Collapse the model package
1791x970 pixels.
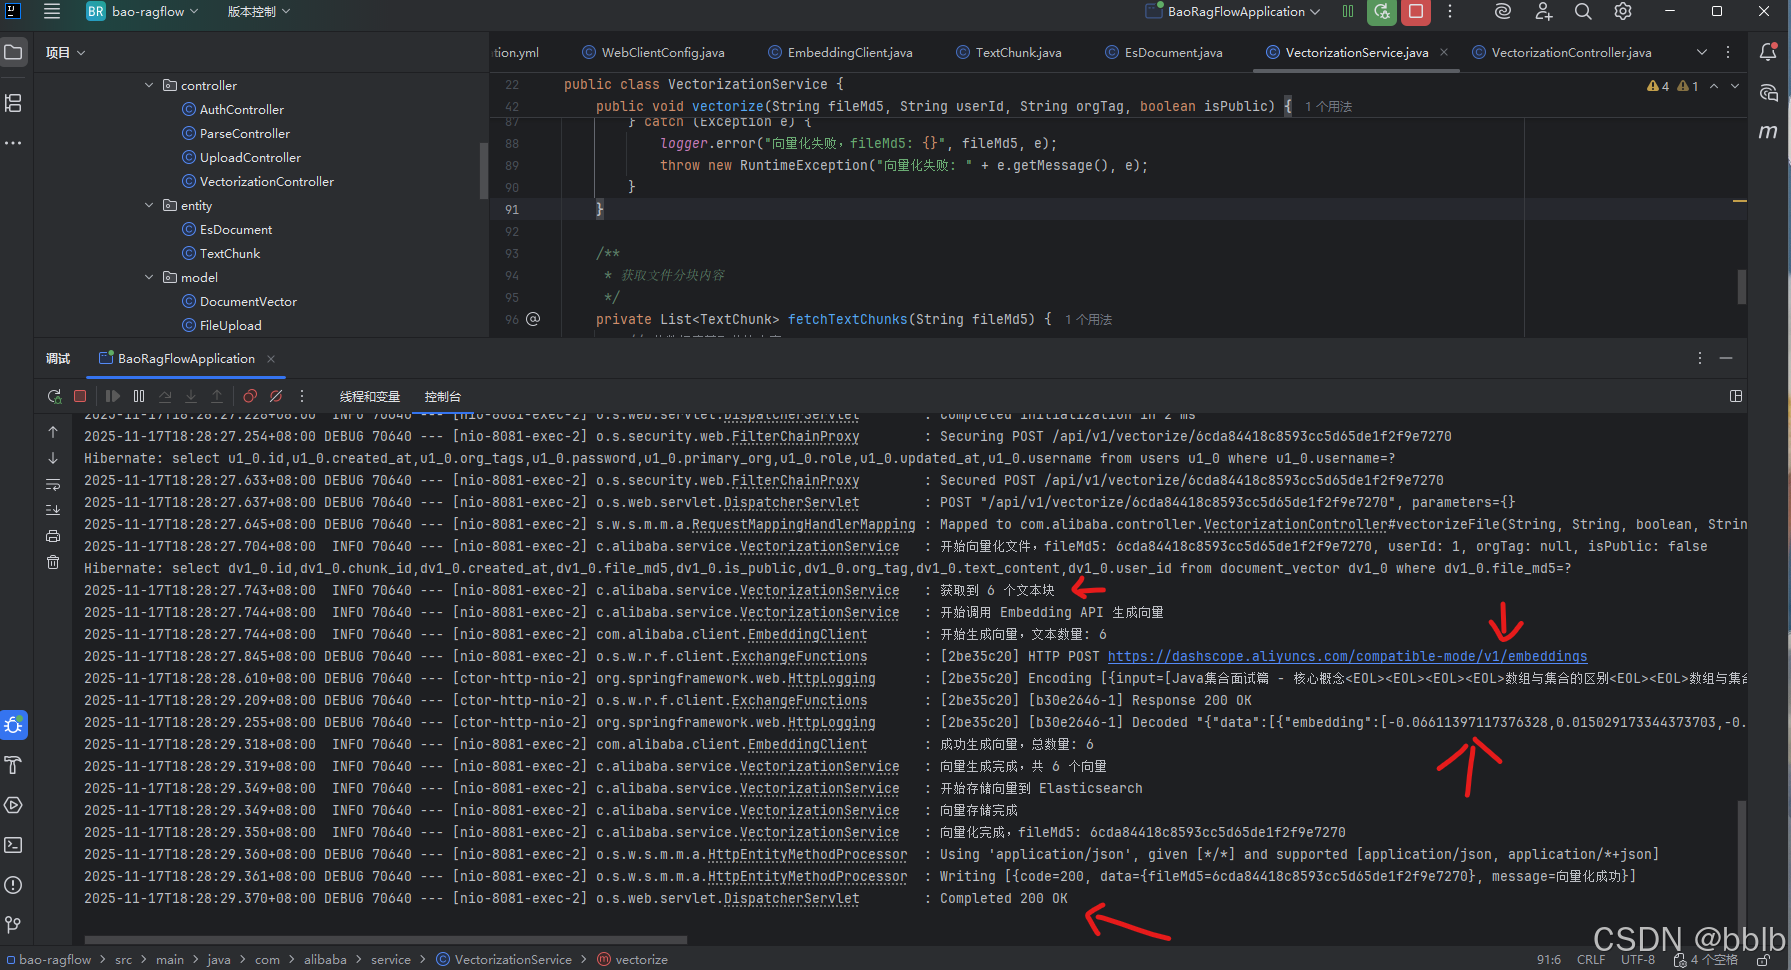click(149, 277)
